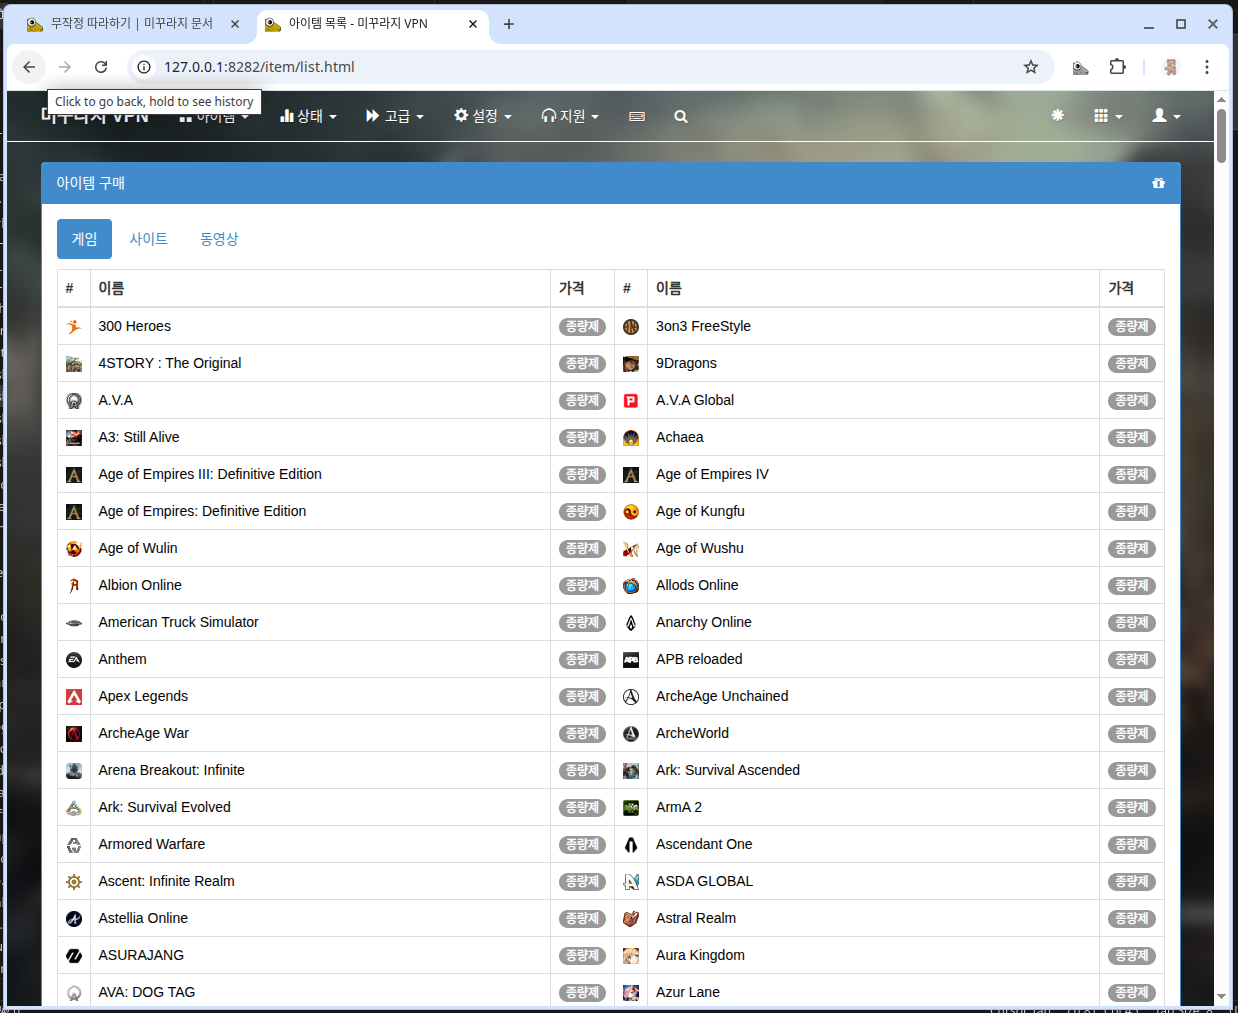The height and width of the screenshot is (1013, 1238).
Task: Go back to previous page
Action: tap(29, 67)
